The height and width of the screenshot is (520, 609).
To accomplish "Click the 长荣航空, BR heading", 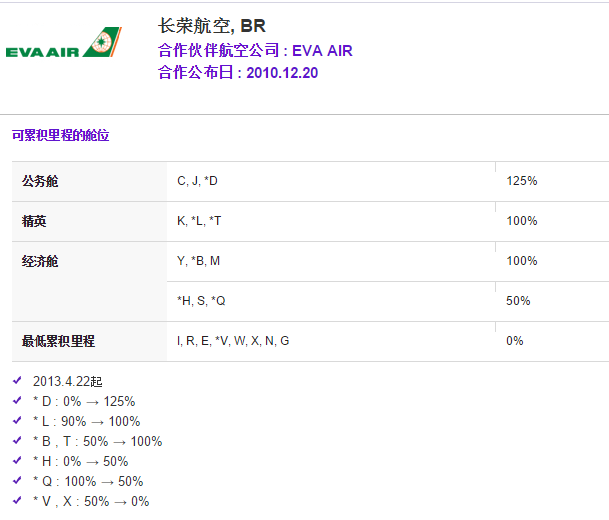I will pyautogui.click(x=212, y=26).
